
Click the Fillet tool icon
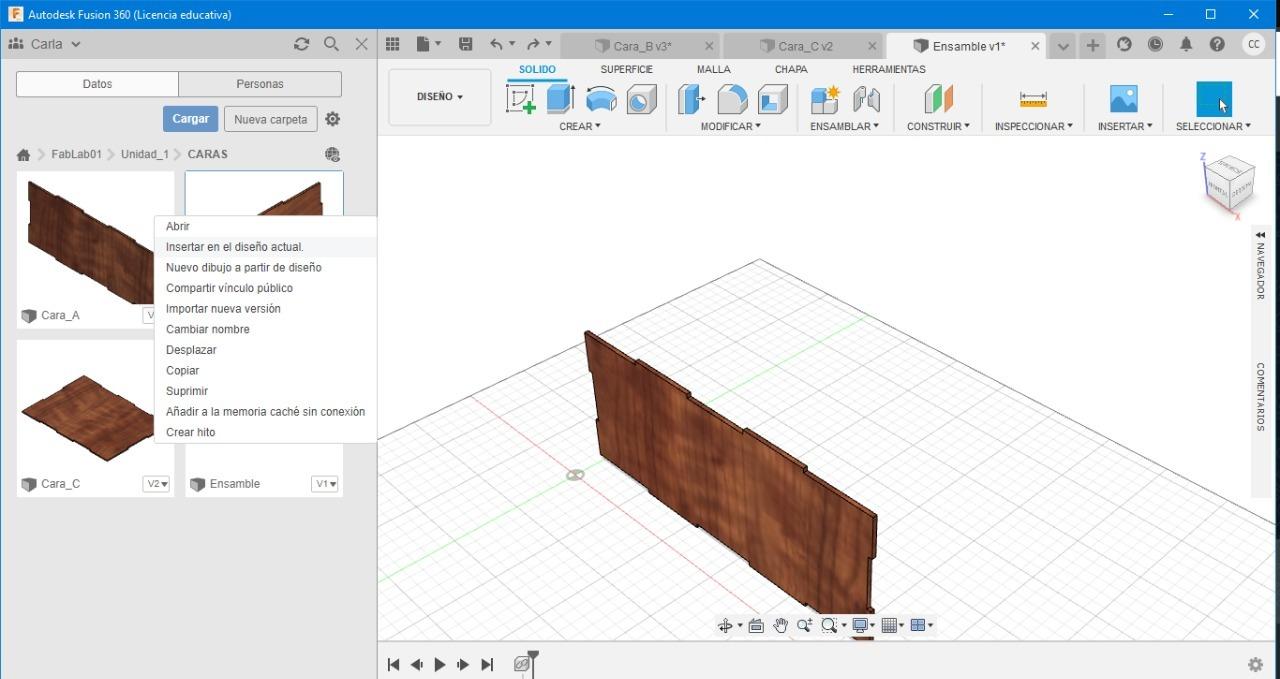pos(732,99)
